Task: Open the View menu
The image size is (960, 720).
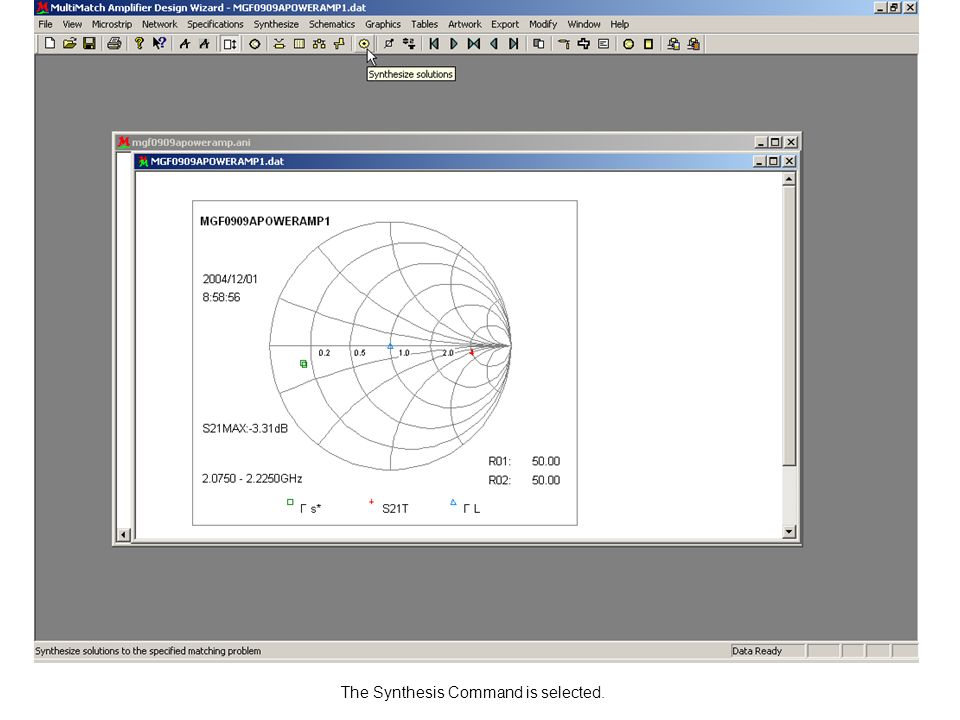Action: pos(72,24)
